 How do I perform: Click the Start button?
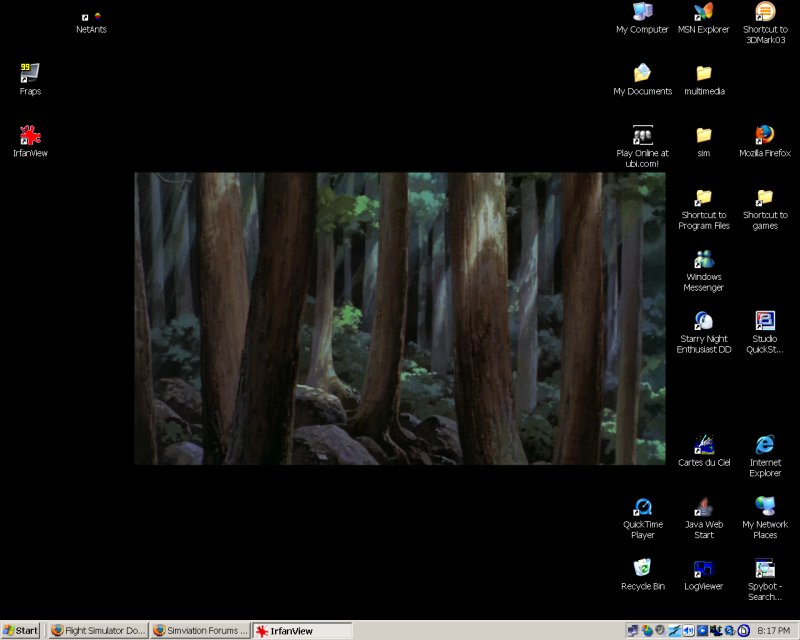coord(21,631)
